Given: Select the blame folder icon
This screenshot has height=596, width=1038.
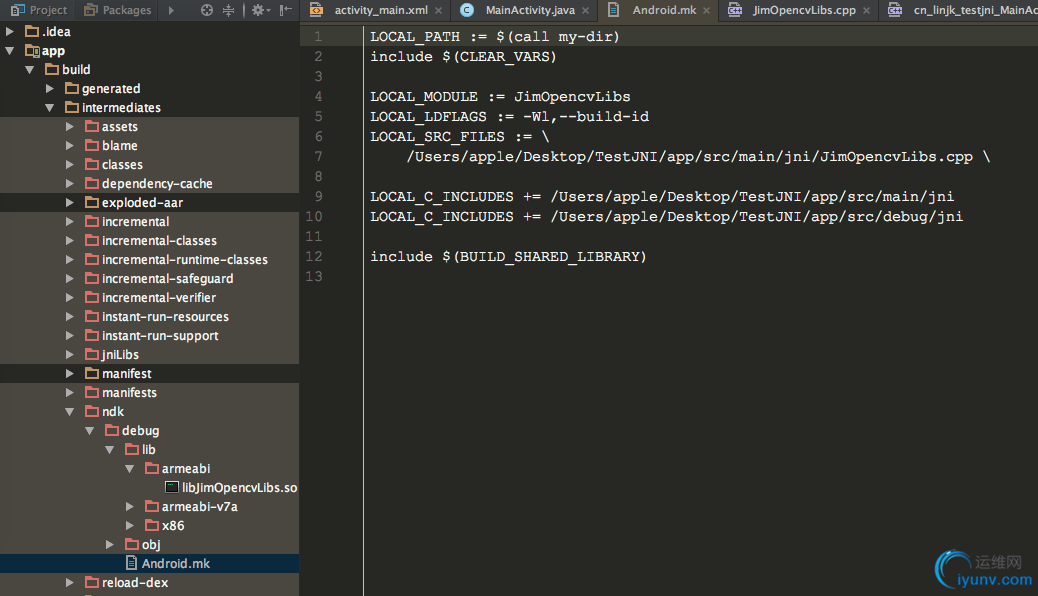Looking at the screenshot, I should coord(92,146).
